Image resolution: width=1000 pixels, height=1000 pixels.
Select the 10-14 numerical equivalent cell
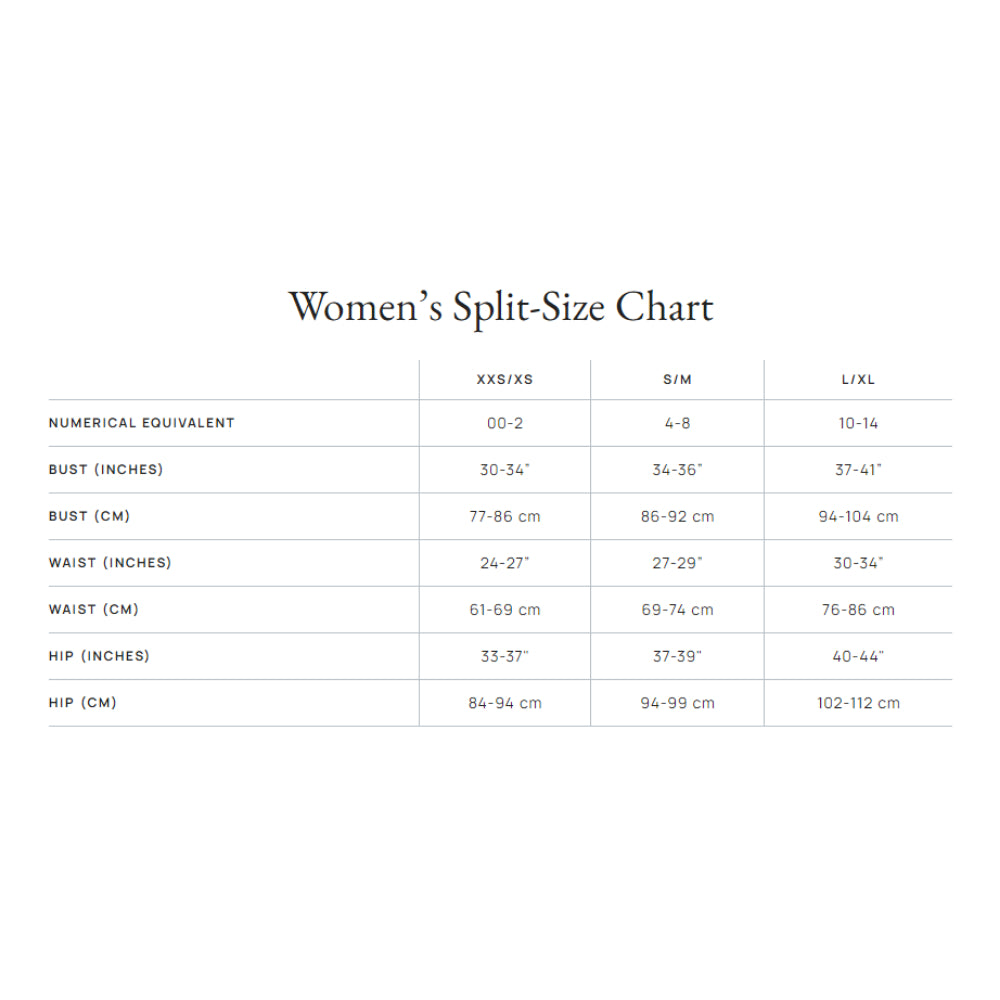858,423
